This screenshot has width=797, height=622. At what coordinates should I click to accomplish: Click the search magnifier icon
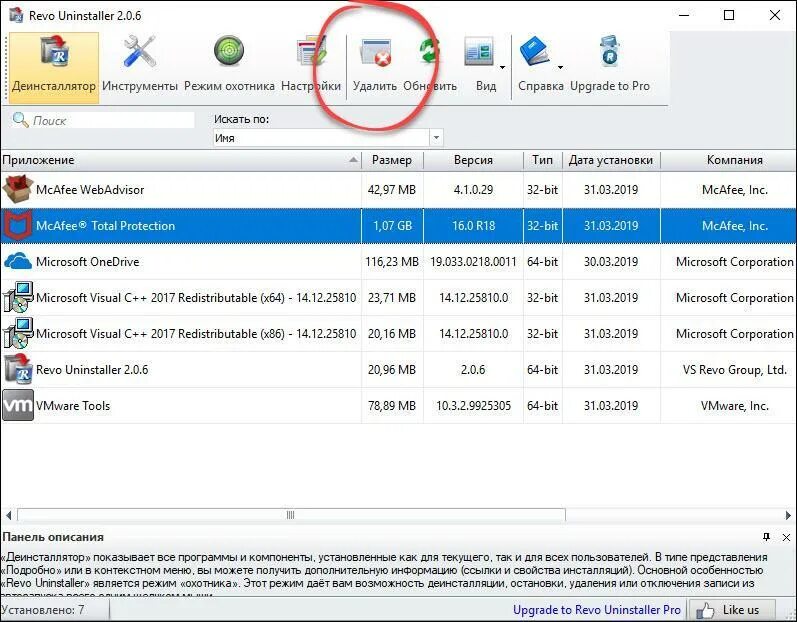tap(20, 120)
